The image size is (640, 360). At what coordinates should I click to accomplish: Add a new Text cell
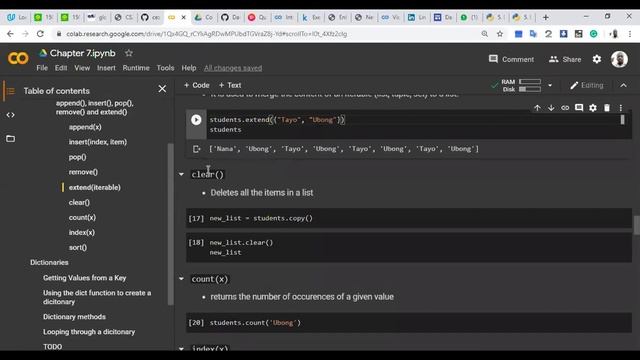point(230,85)
